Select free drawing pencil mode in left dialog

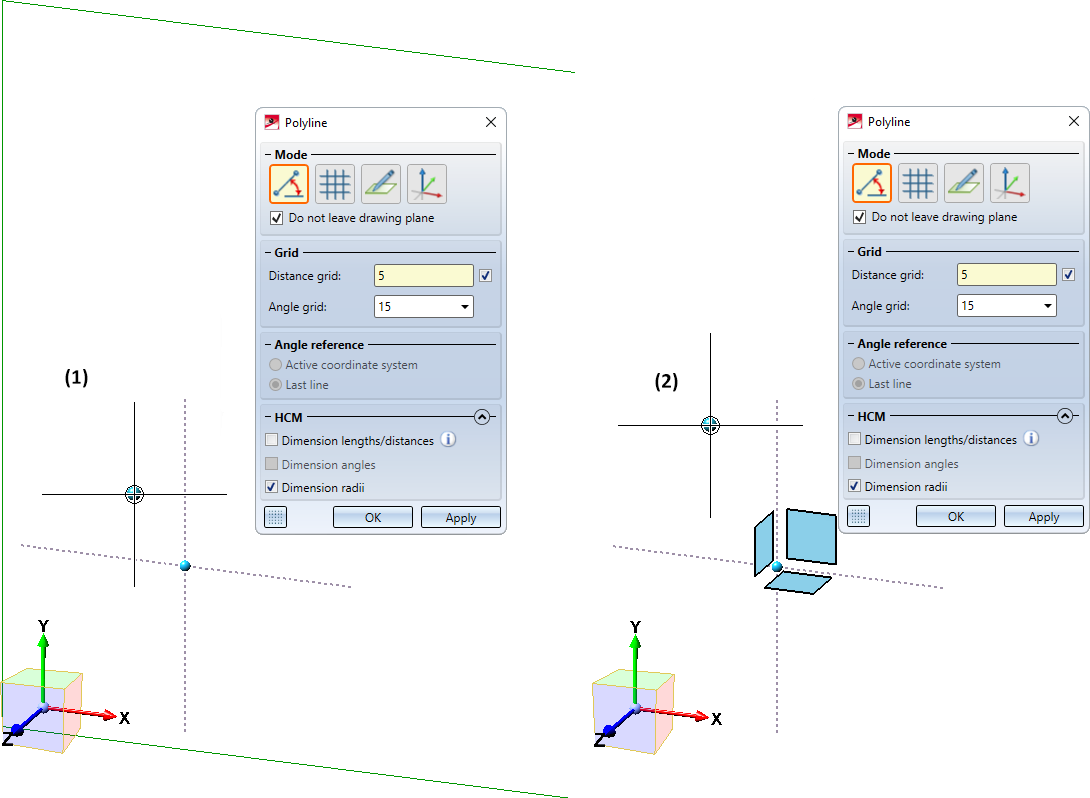coord(380,184)
